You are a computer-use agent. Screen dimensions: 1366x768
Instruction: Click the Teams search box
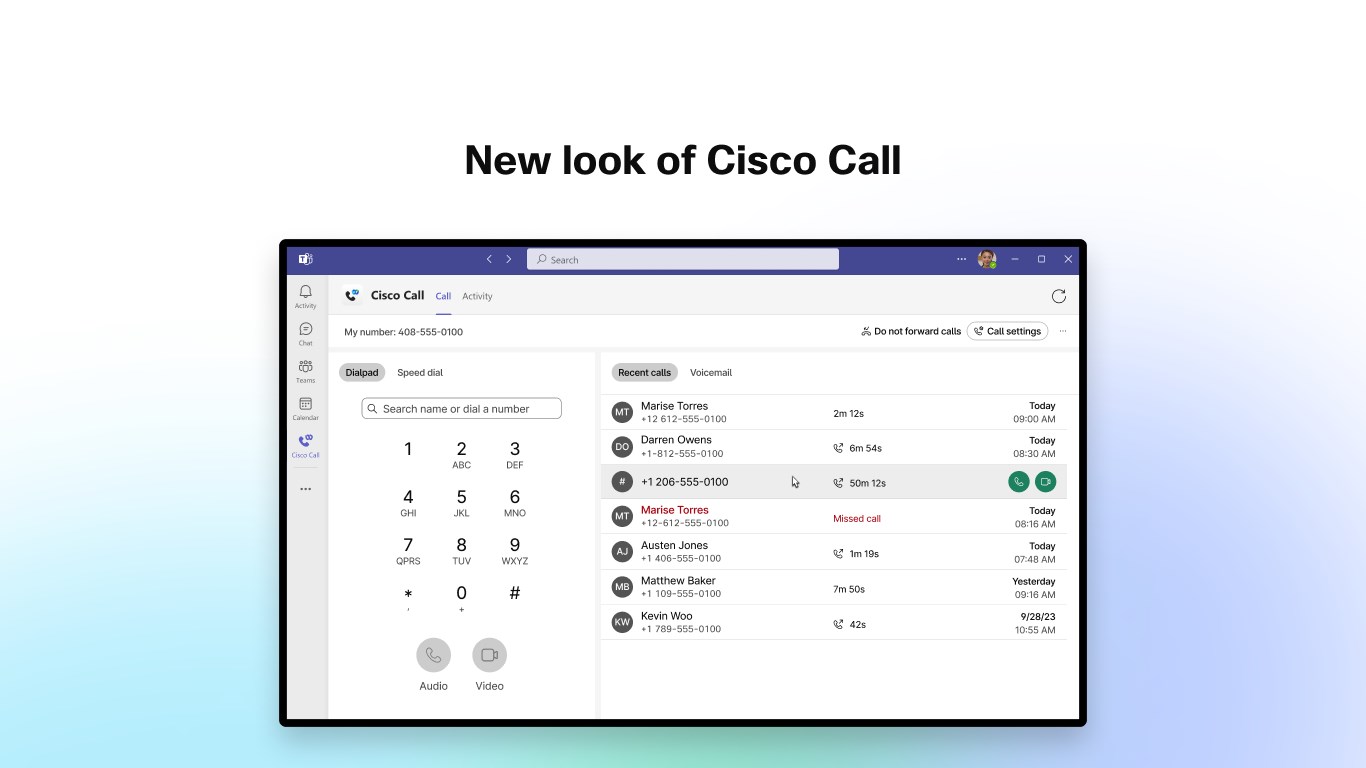point(683,259)
